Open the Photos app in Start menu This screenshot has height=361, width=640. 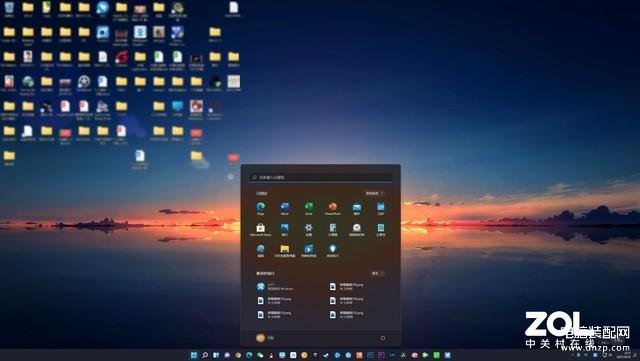[x=284, y=230]
